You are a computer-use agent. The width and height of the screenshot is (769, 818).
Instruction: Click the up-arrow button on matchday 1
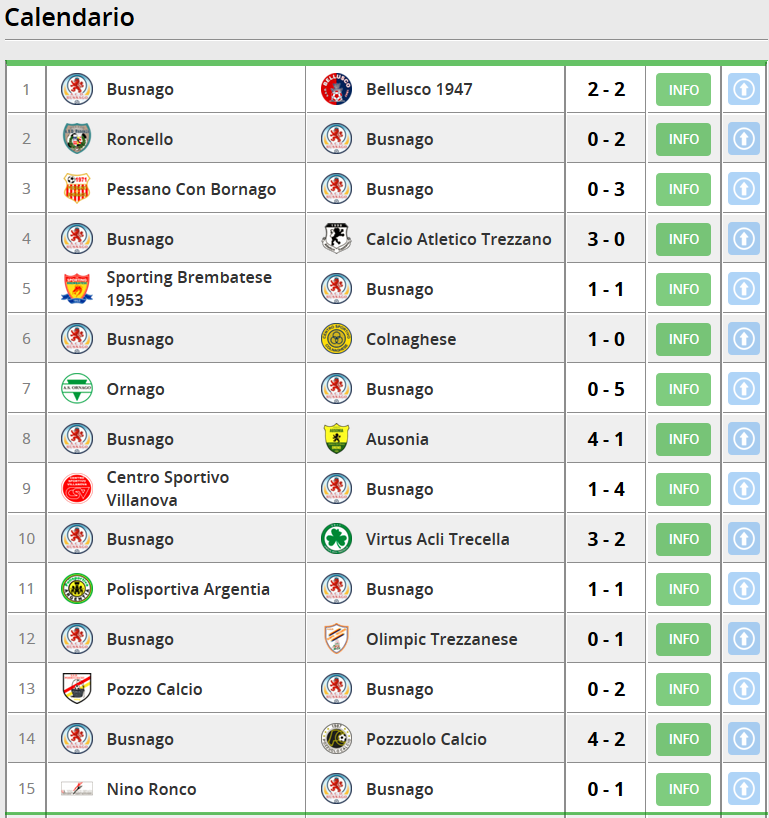tap(743, 90)
